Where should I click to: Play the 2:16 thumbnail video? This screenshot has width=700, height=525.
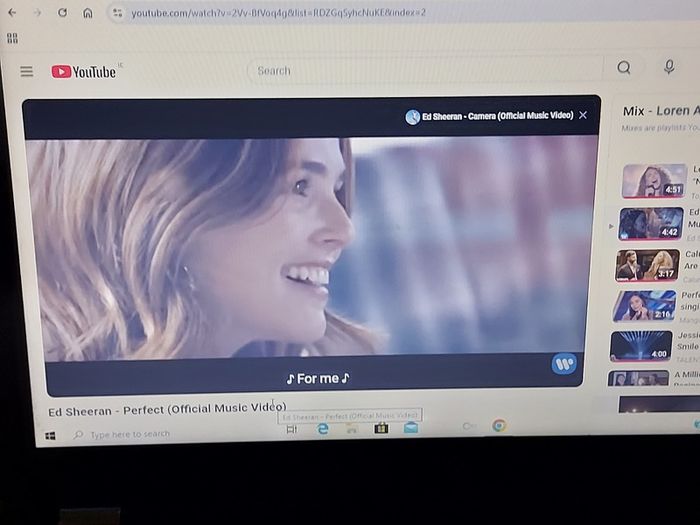click(x=644, y=306)
